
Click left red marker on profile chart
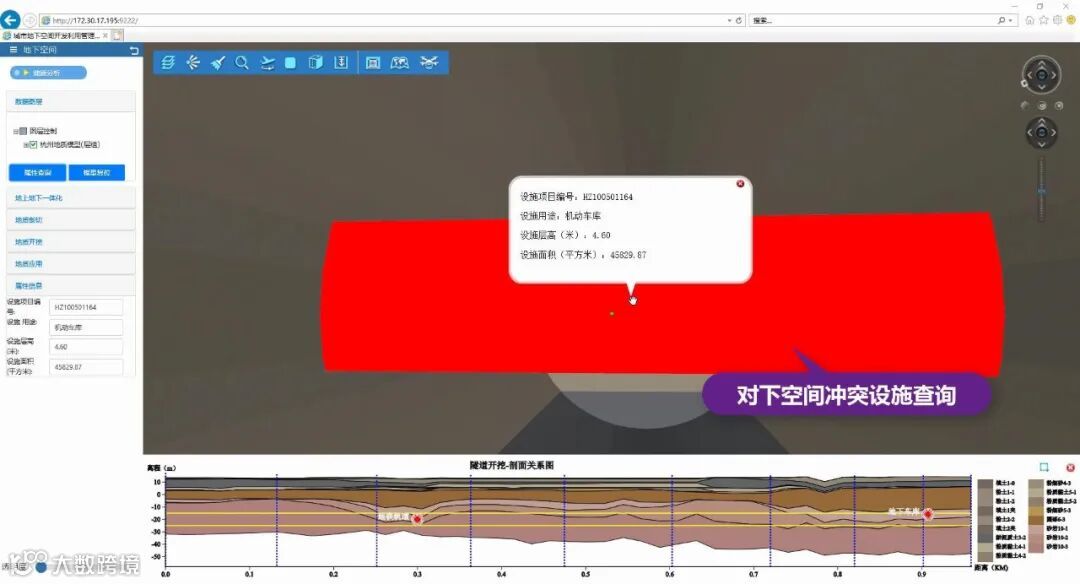(x=417, y=519)
